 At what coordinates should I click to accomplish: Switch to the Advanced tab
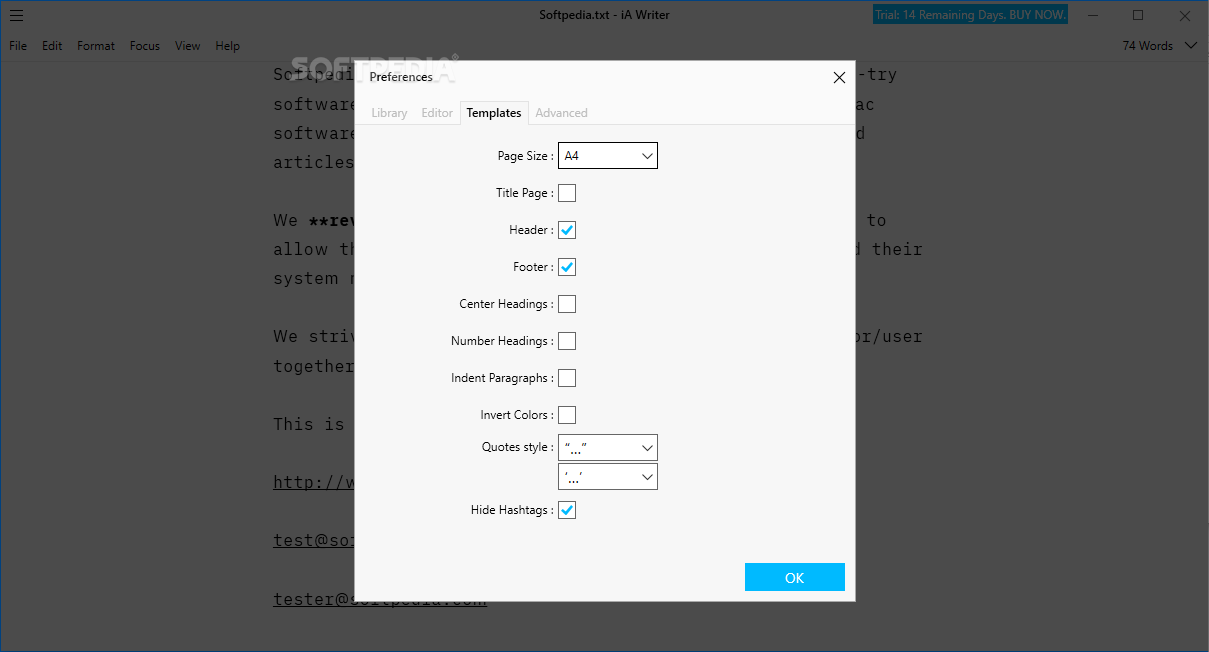pos(561,113)
